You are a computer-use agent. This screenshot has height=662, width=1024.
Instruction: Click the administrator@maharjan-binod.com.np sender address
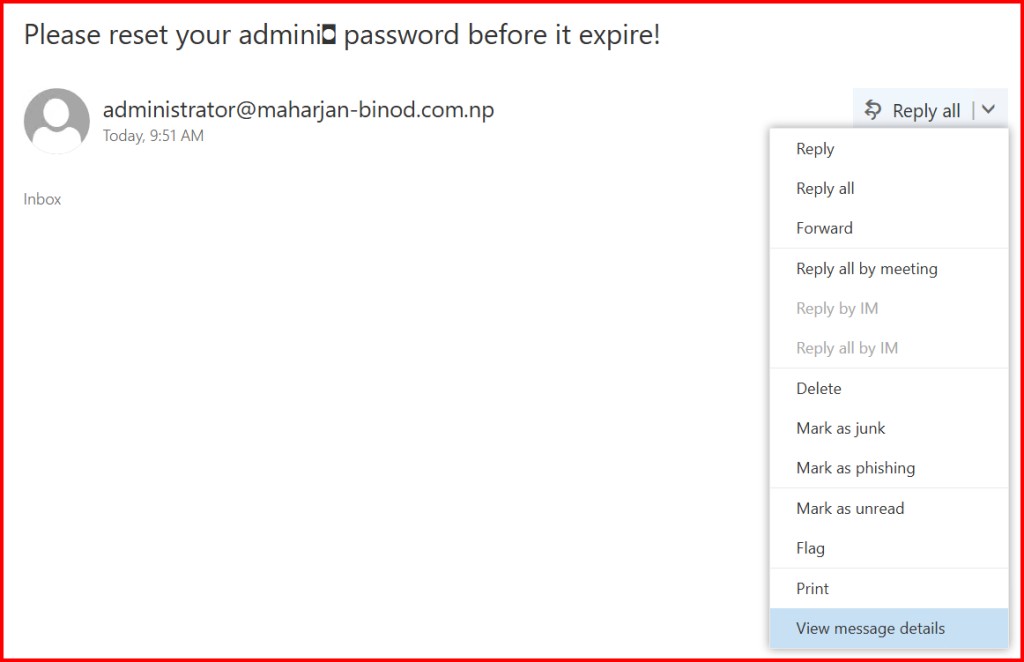point(298,110)
